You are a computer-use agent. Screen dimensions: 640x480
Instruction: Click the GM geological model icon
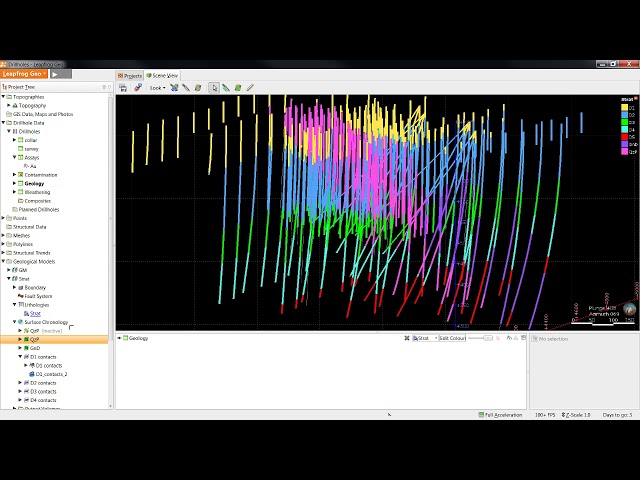tap(15, 270)
